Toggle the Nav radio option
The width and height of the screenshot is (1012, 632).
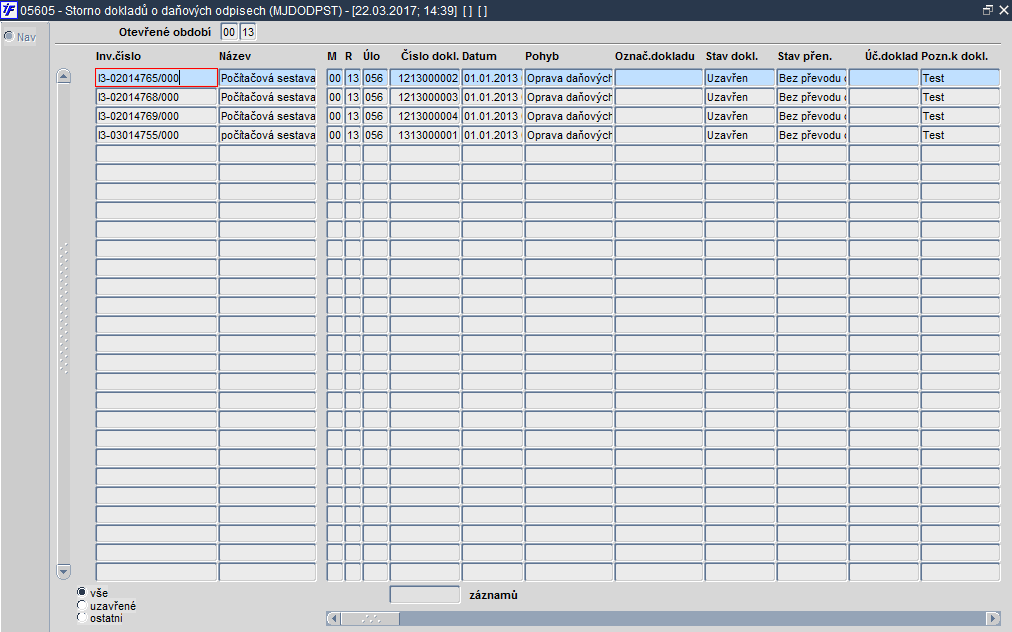tap(9, 36)
